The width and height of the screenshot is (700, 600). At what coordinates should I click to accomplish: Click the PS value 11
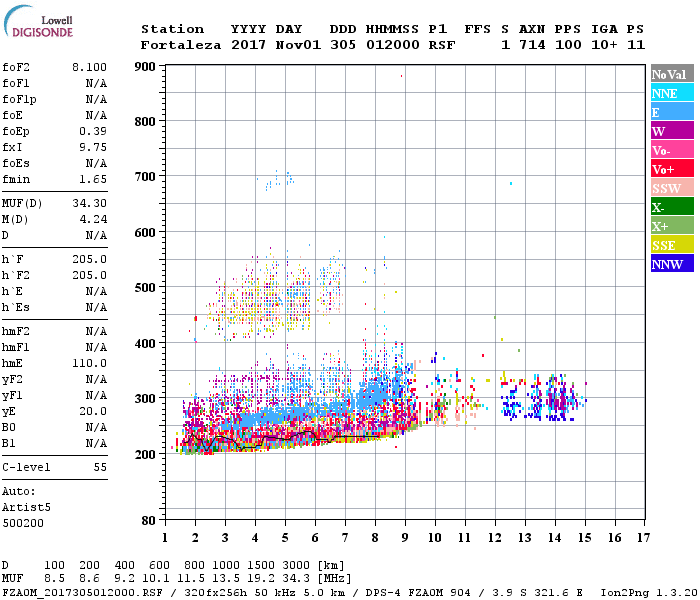pyautogui.click(x=636, y=45)
